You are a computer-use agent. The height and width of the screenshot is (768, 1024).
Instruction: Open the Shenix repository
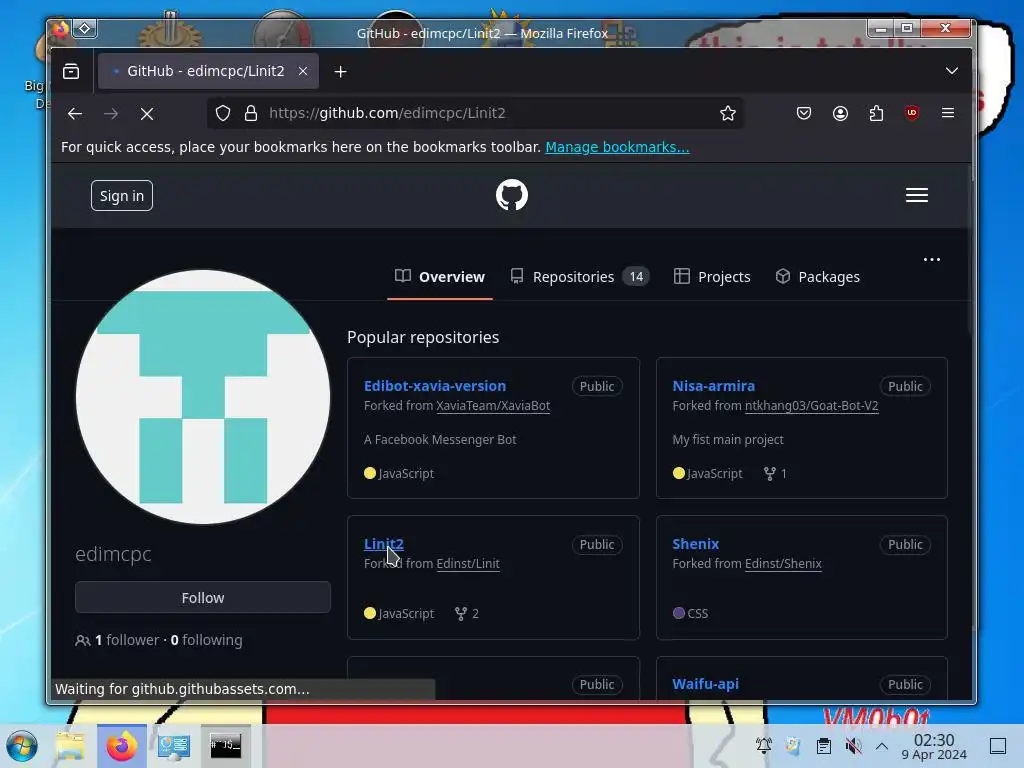click(696, 544)
